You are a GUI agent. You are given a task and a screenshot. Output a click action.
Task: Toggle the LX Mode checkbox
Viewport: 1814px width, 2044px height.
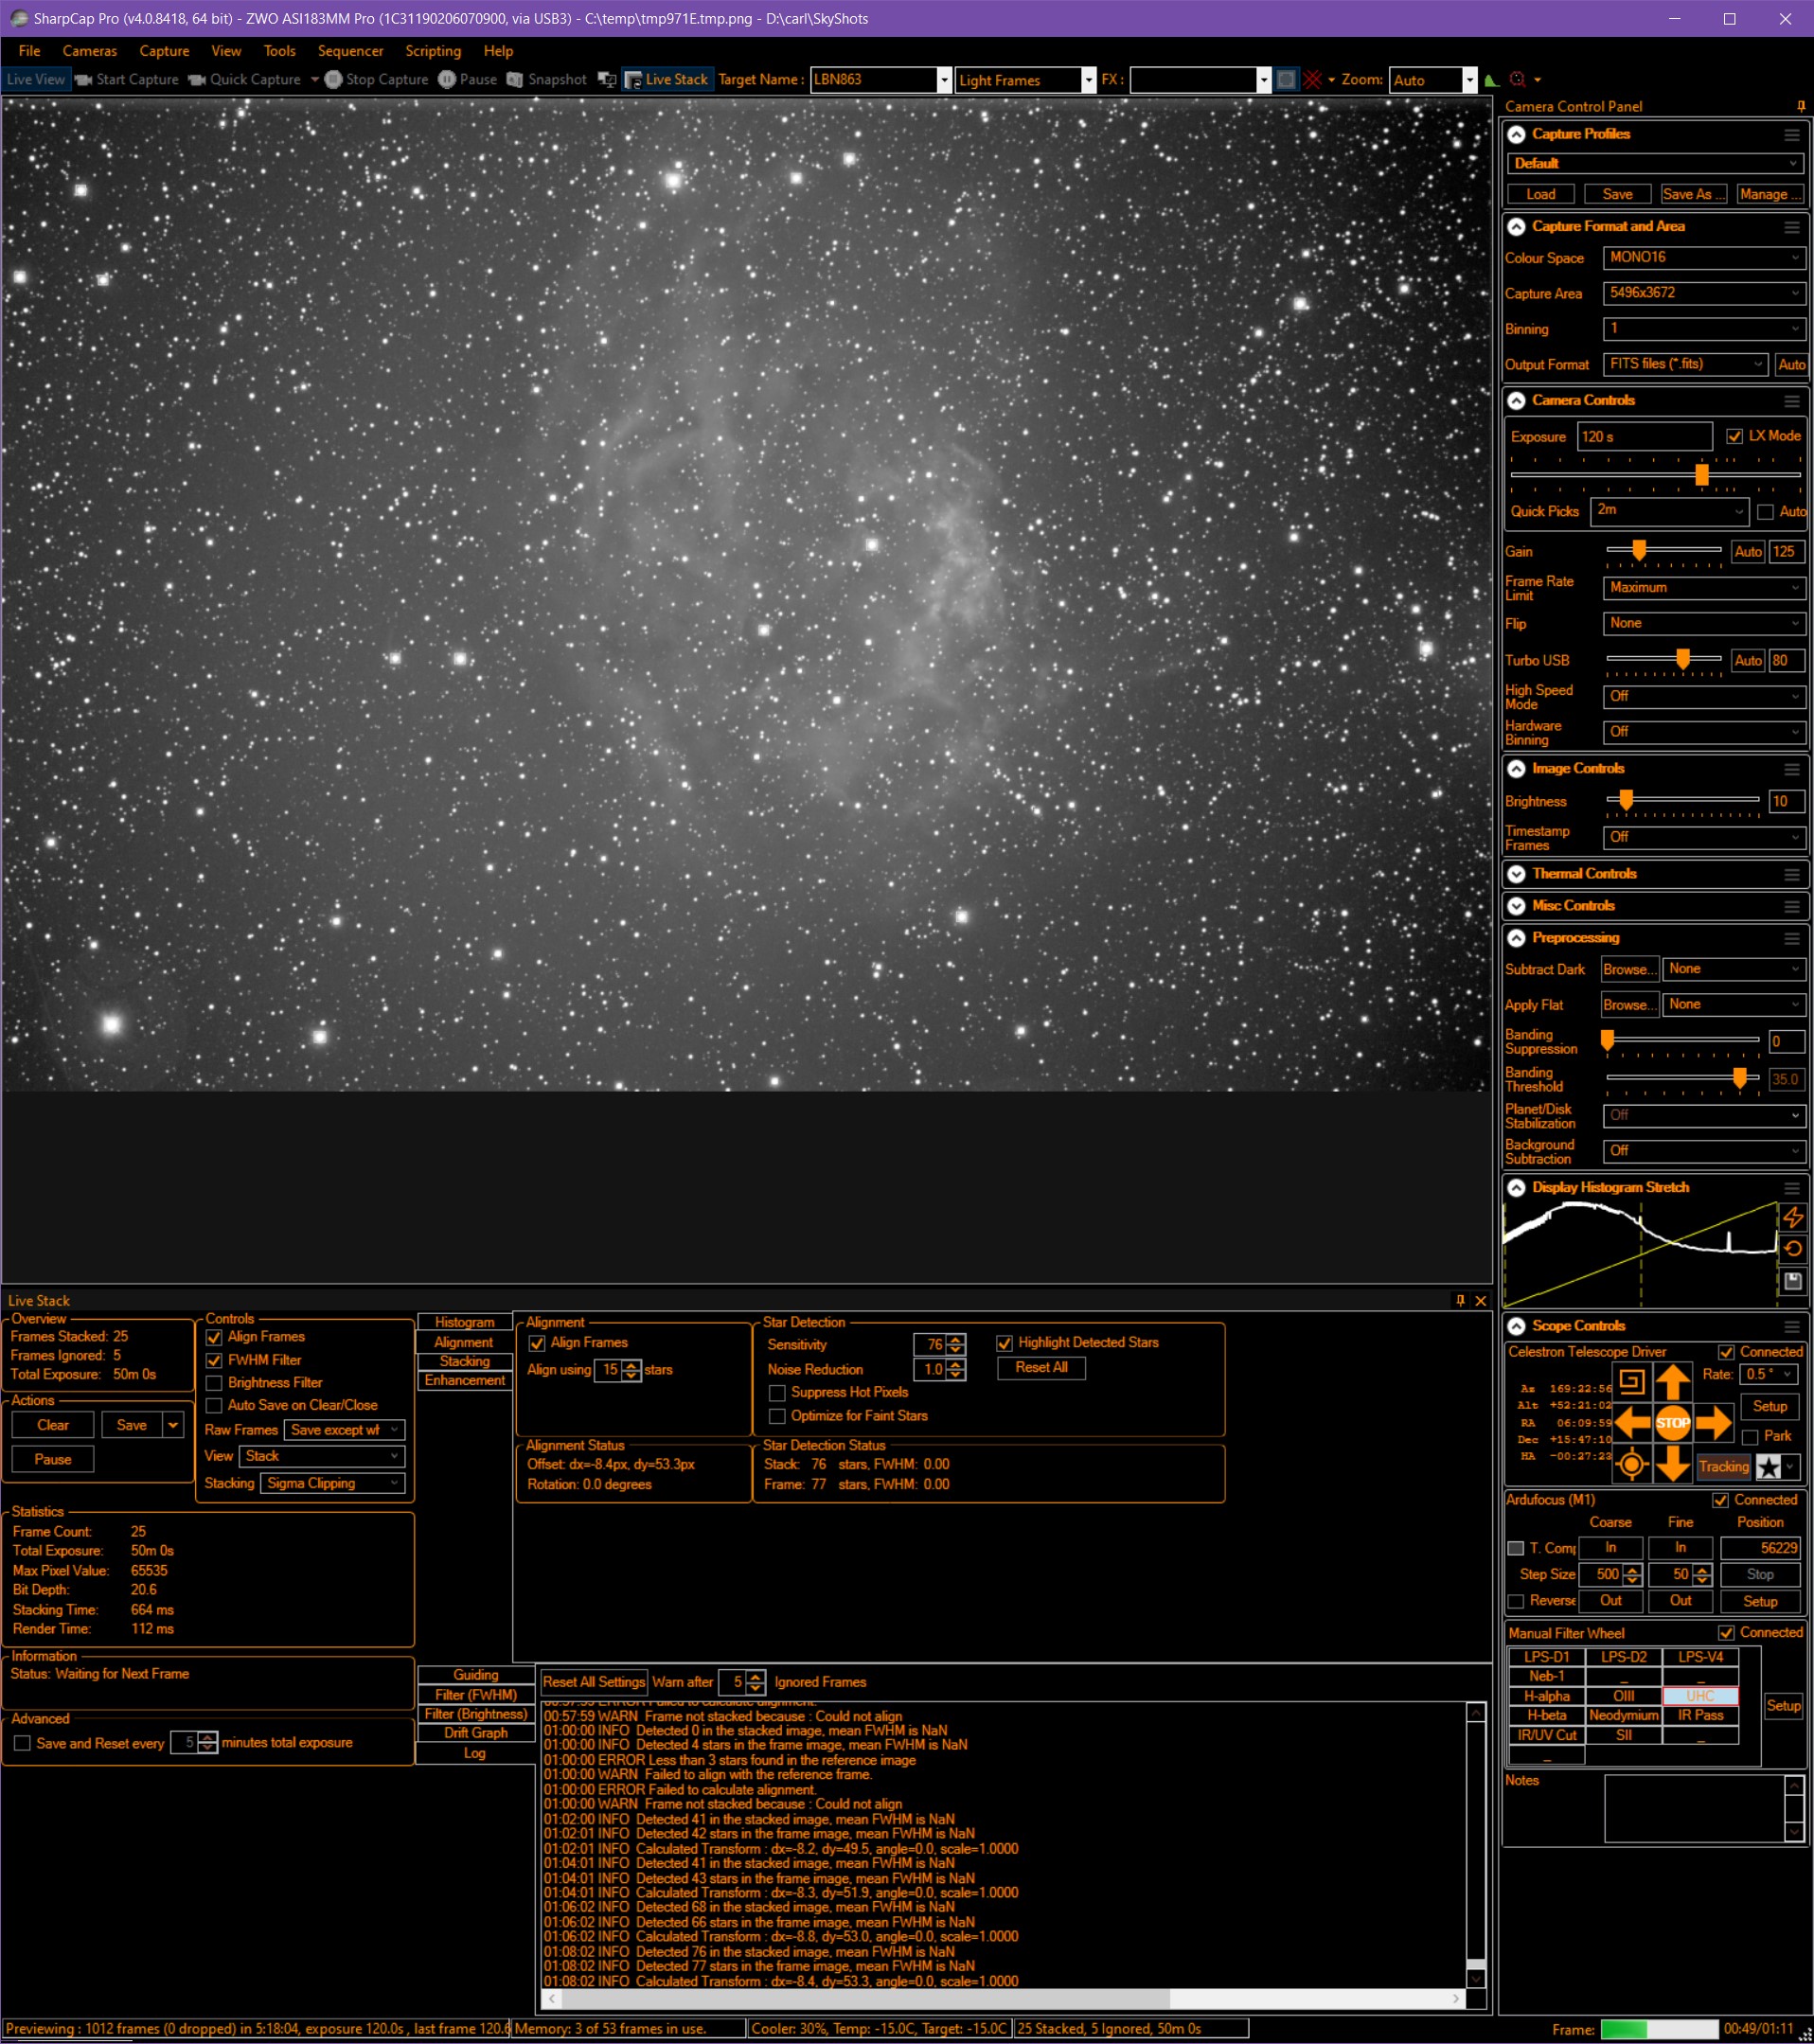(x=1735, y=436)
